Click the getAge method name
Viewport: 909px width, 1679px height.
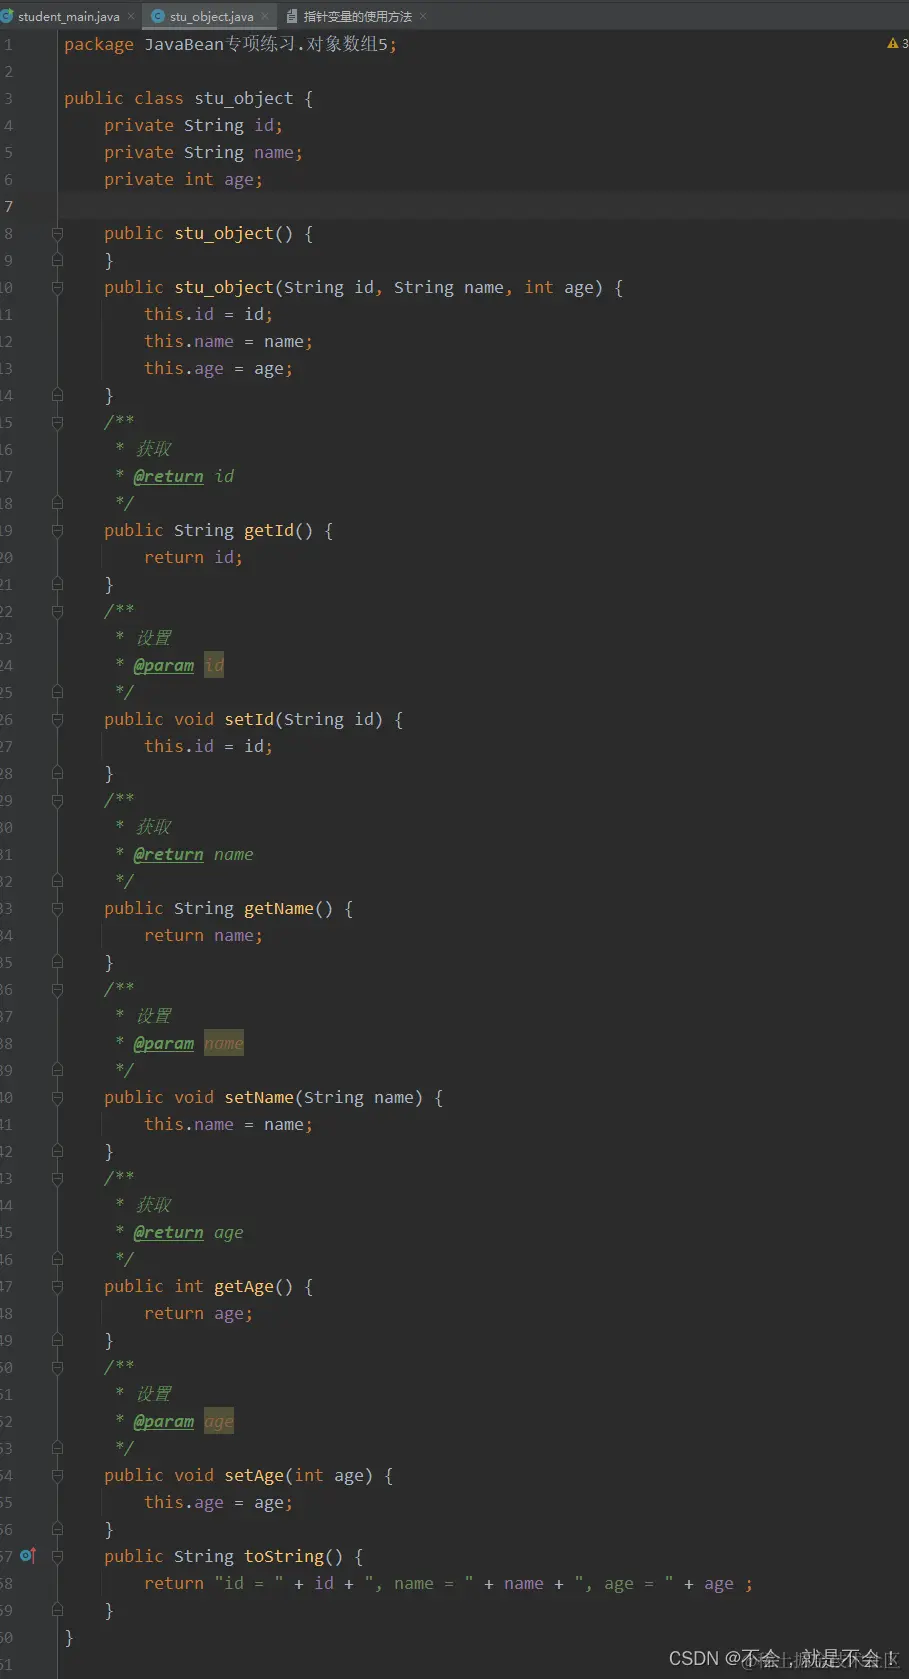coord(244,1286)
